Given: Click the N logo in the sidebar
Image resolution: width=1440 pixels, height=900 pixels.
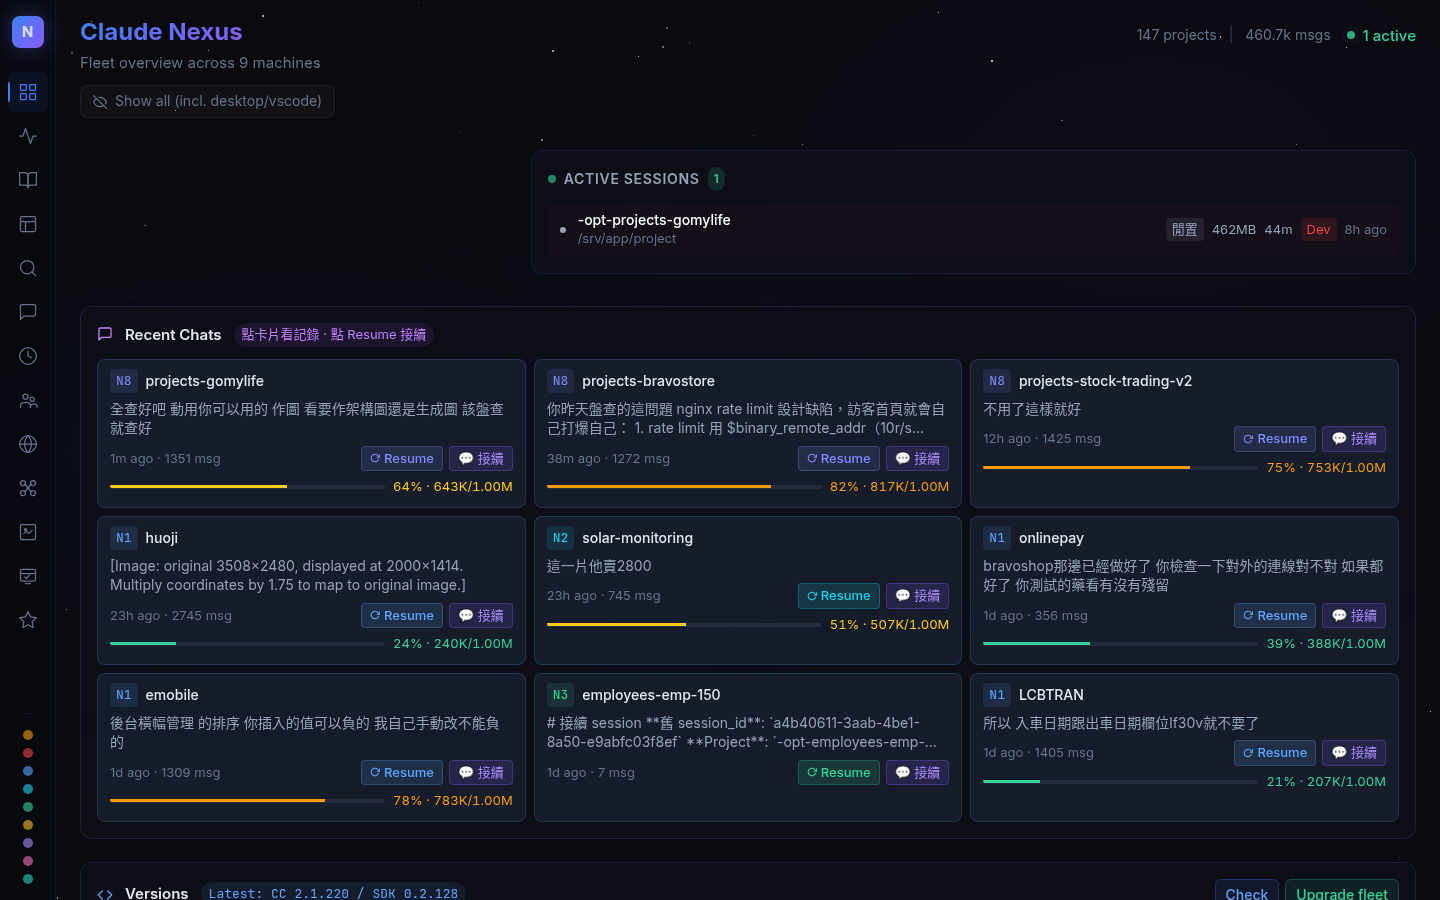Looking at the screenshot, I should point(28,32).
